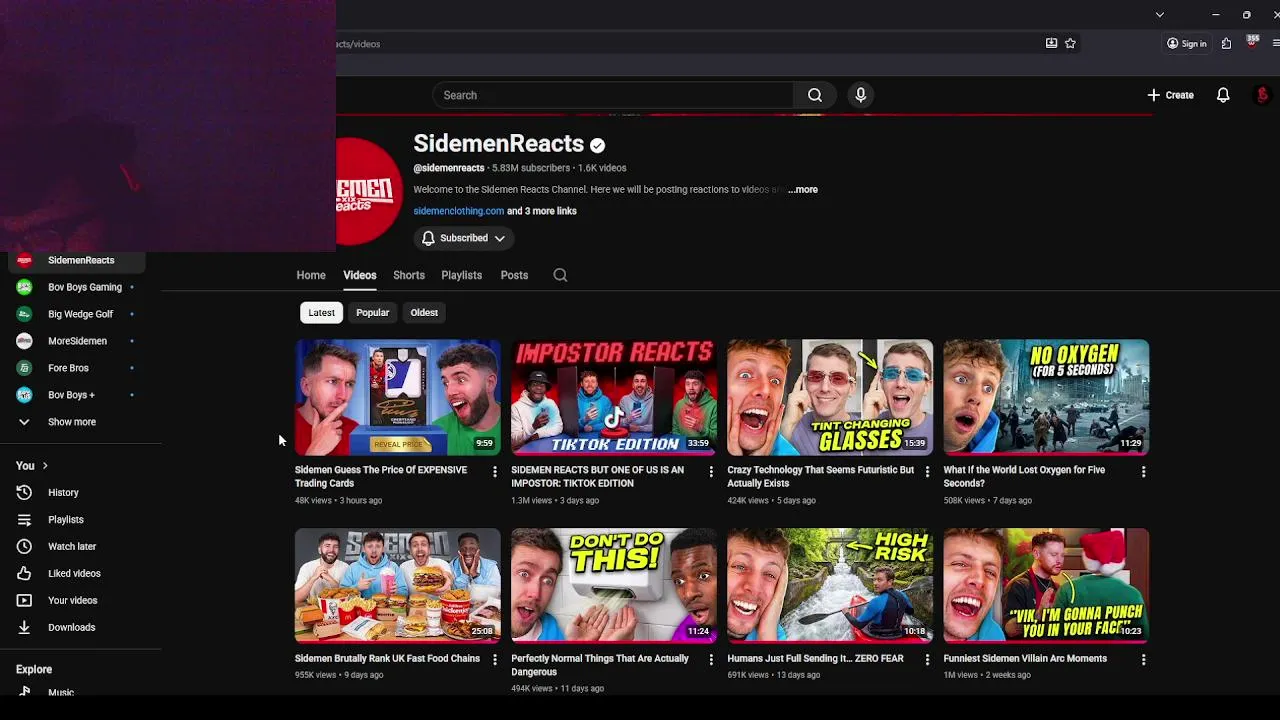Click the install app icon in address bar
The width and height of the screenshot is (1280, 720).
click(1051, 43)
